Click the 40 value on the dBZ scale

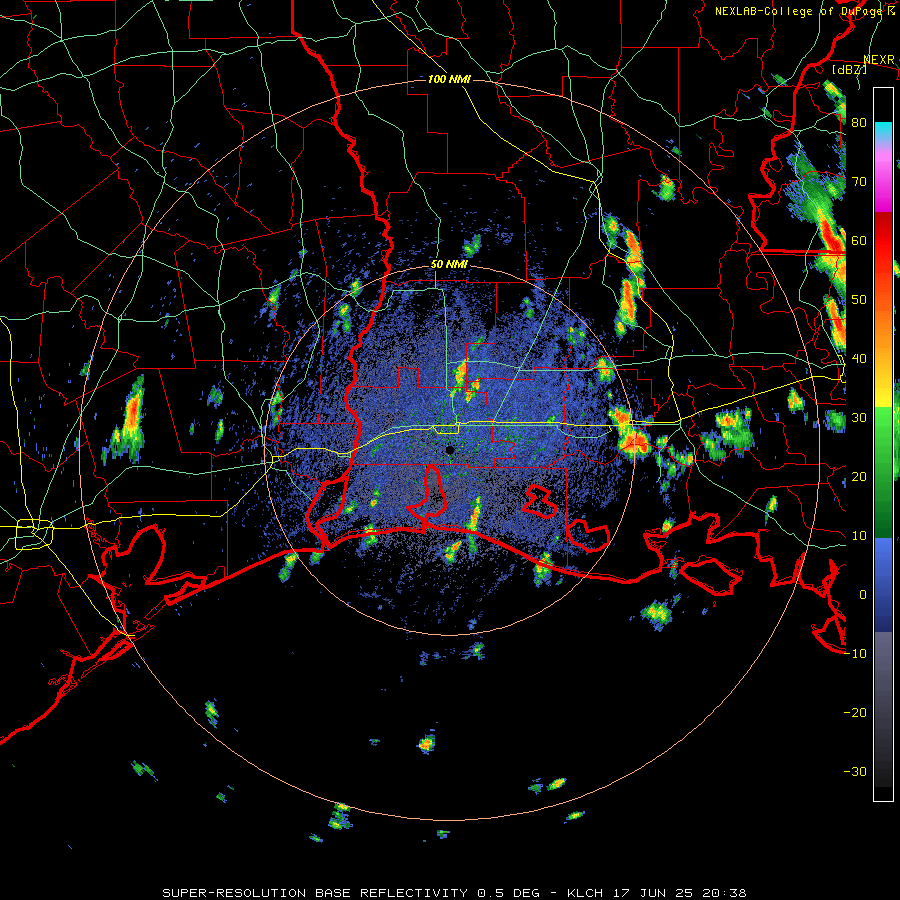[859, 359]
